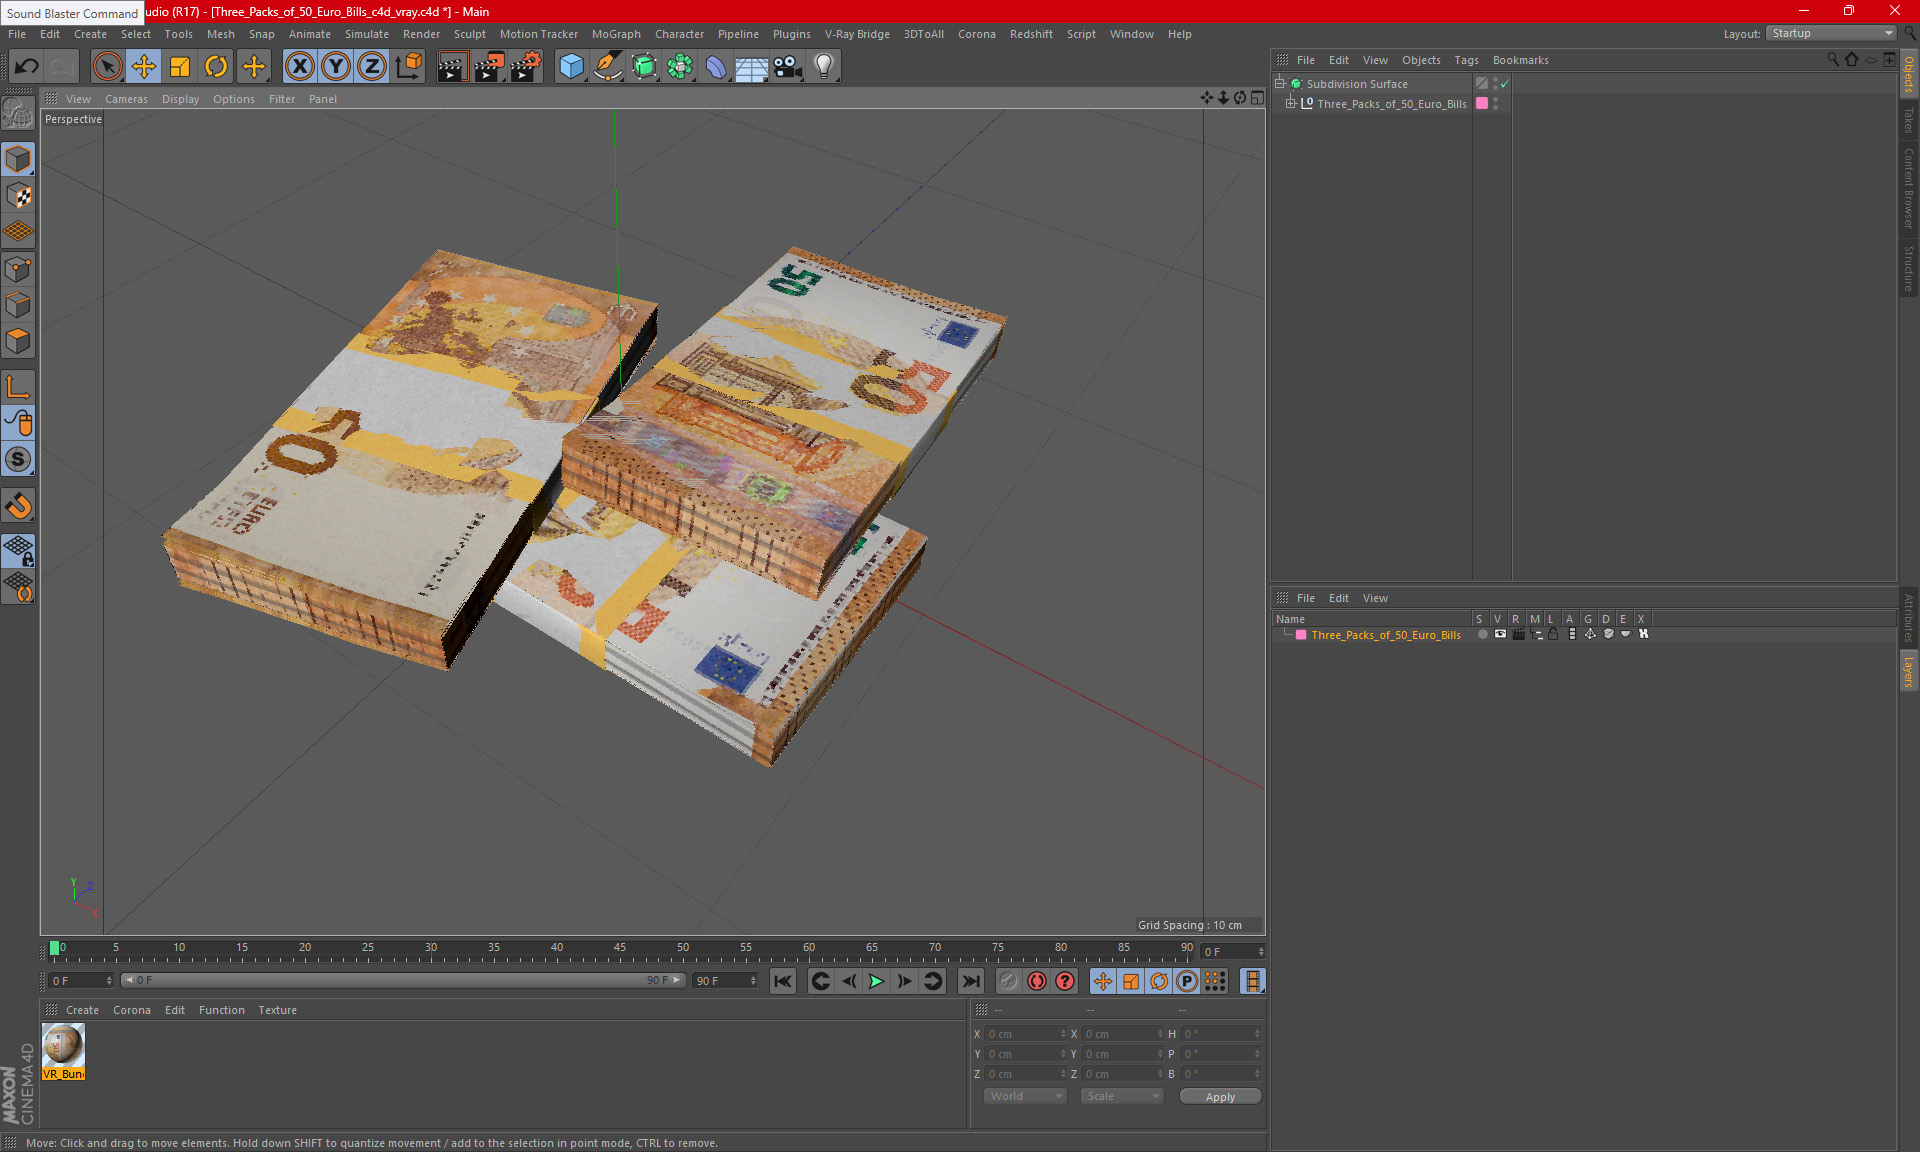This screenshot has height=1152, width=1920.
Task: Go to end of animation
Action: (970, 981)
